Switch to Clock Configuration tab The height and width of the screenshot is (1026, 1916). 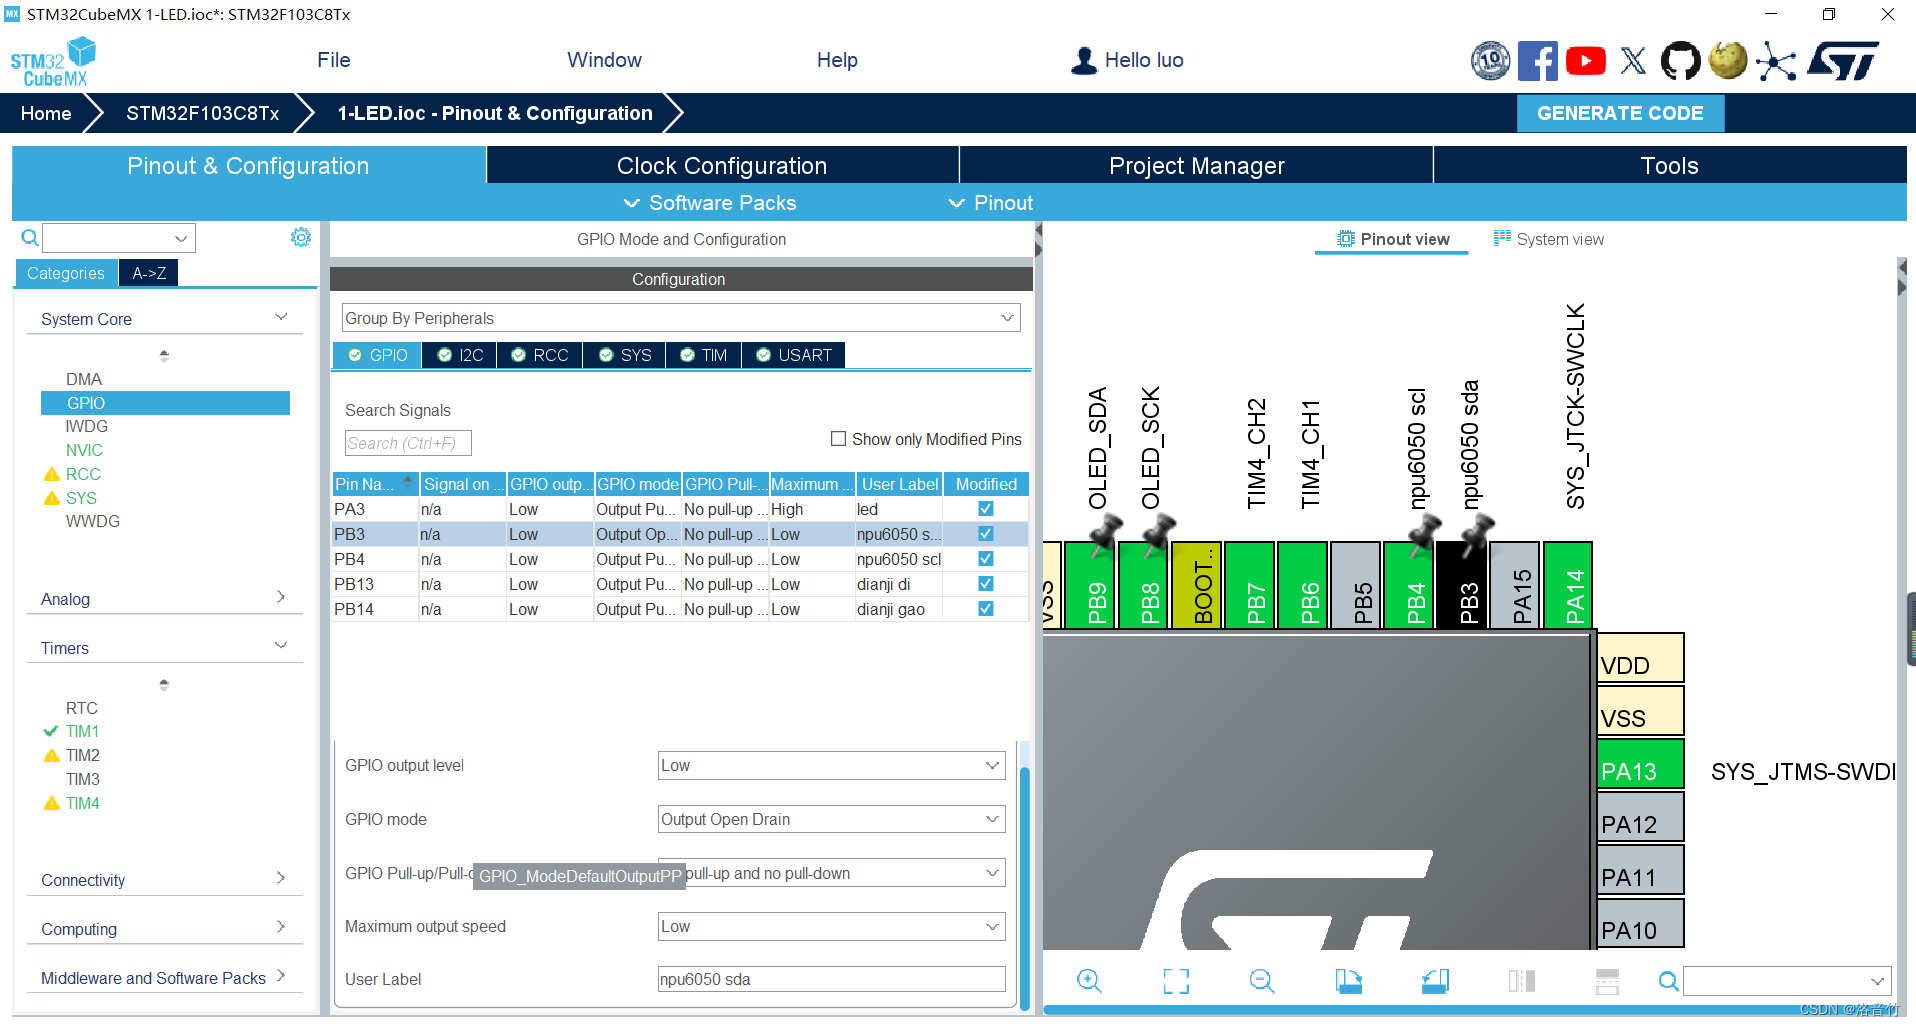(x=722, y=165)
